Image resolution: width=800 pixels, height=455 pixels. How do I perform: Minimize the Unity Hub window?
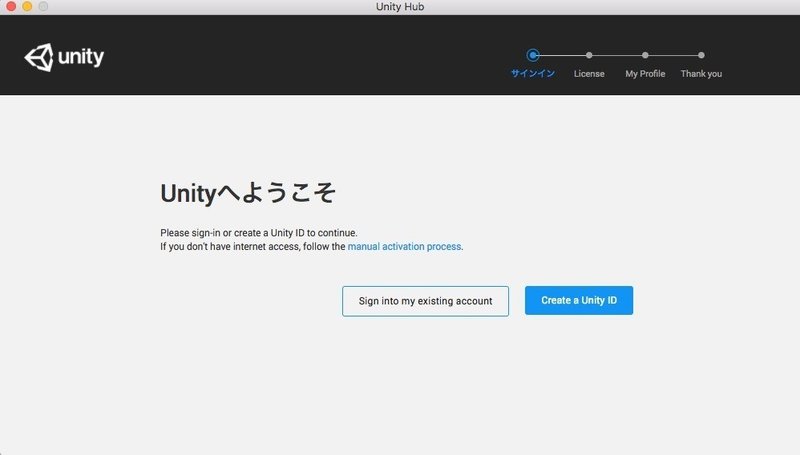pyautogui.click(x=27, y=6)
